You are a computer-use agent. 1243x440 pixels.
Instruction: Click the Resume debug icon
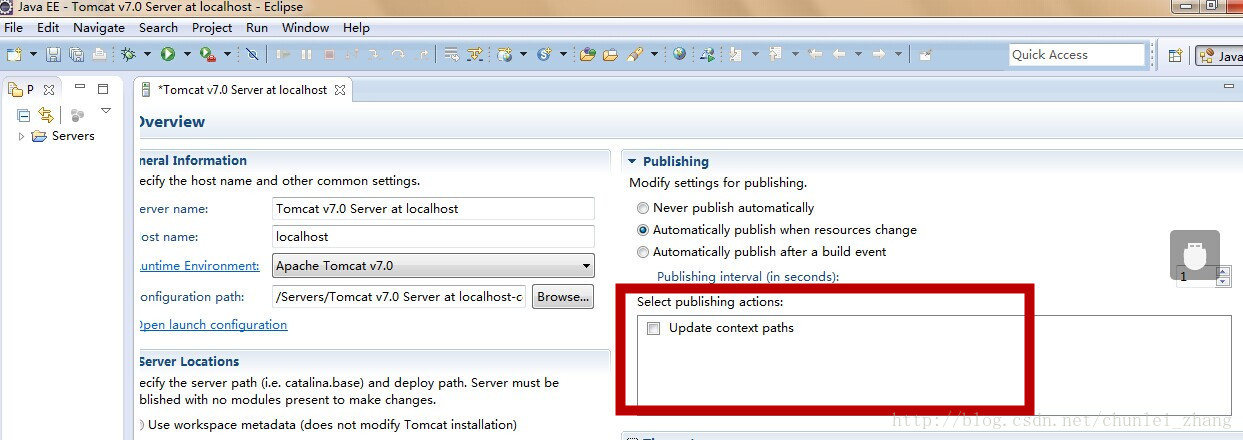[284, 54]
